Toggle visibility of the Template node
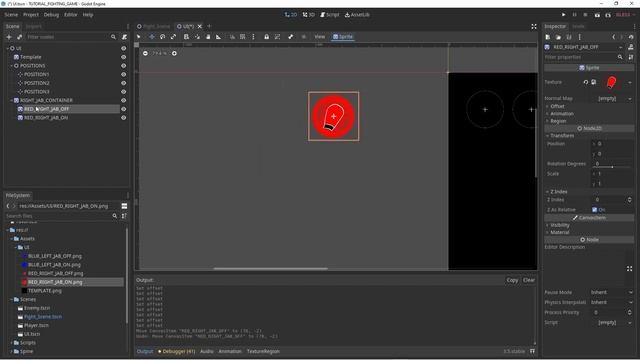The image size is (640, 360). pyautogui.click(x=123, y=57)
